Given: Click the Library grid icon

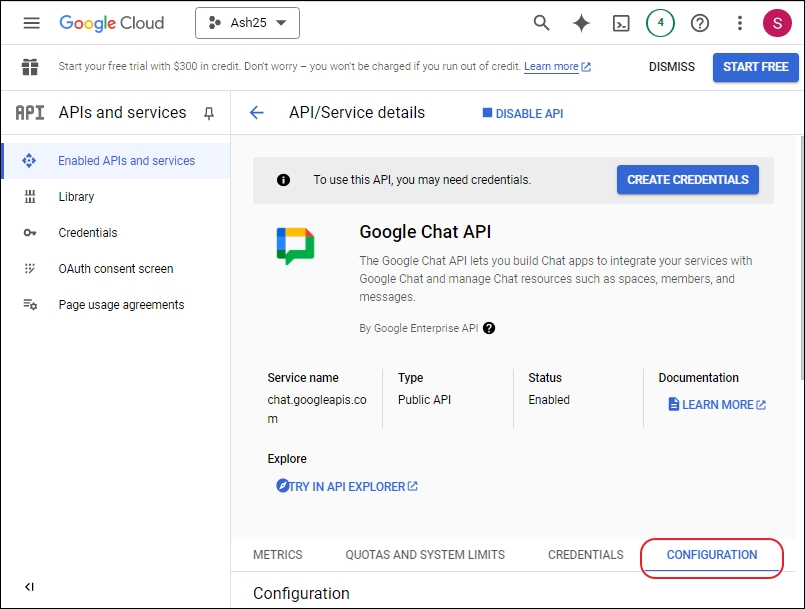Looking at the screenshot, I should pos(30,197).
